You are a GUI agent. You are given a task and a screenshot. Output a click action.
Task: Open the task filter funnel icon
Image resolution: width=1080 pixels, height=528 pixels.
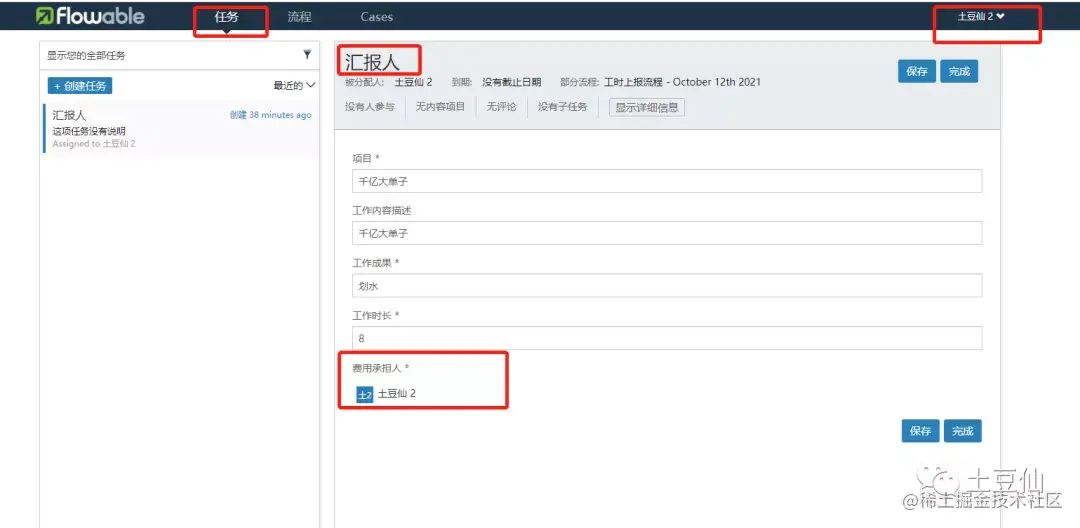point(307,54)
